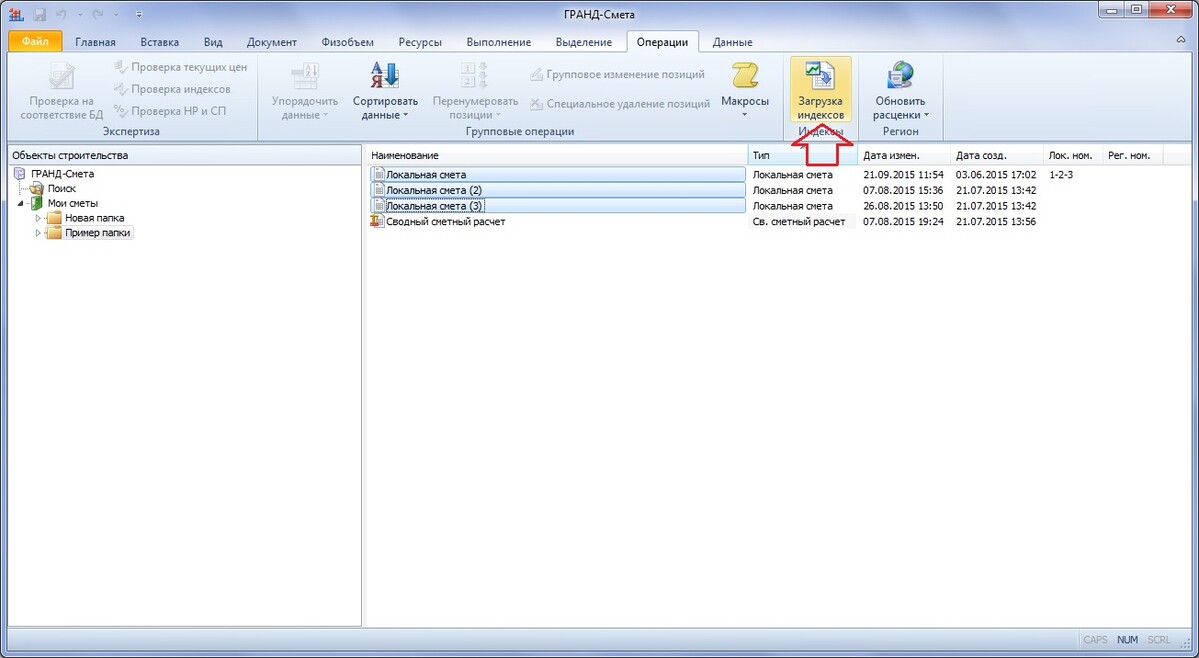The width and height of the screenshot is (1199, 658).
Task: Switch to the Ресурсы tab
Action: [x=420, y=43]
